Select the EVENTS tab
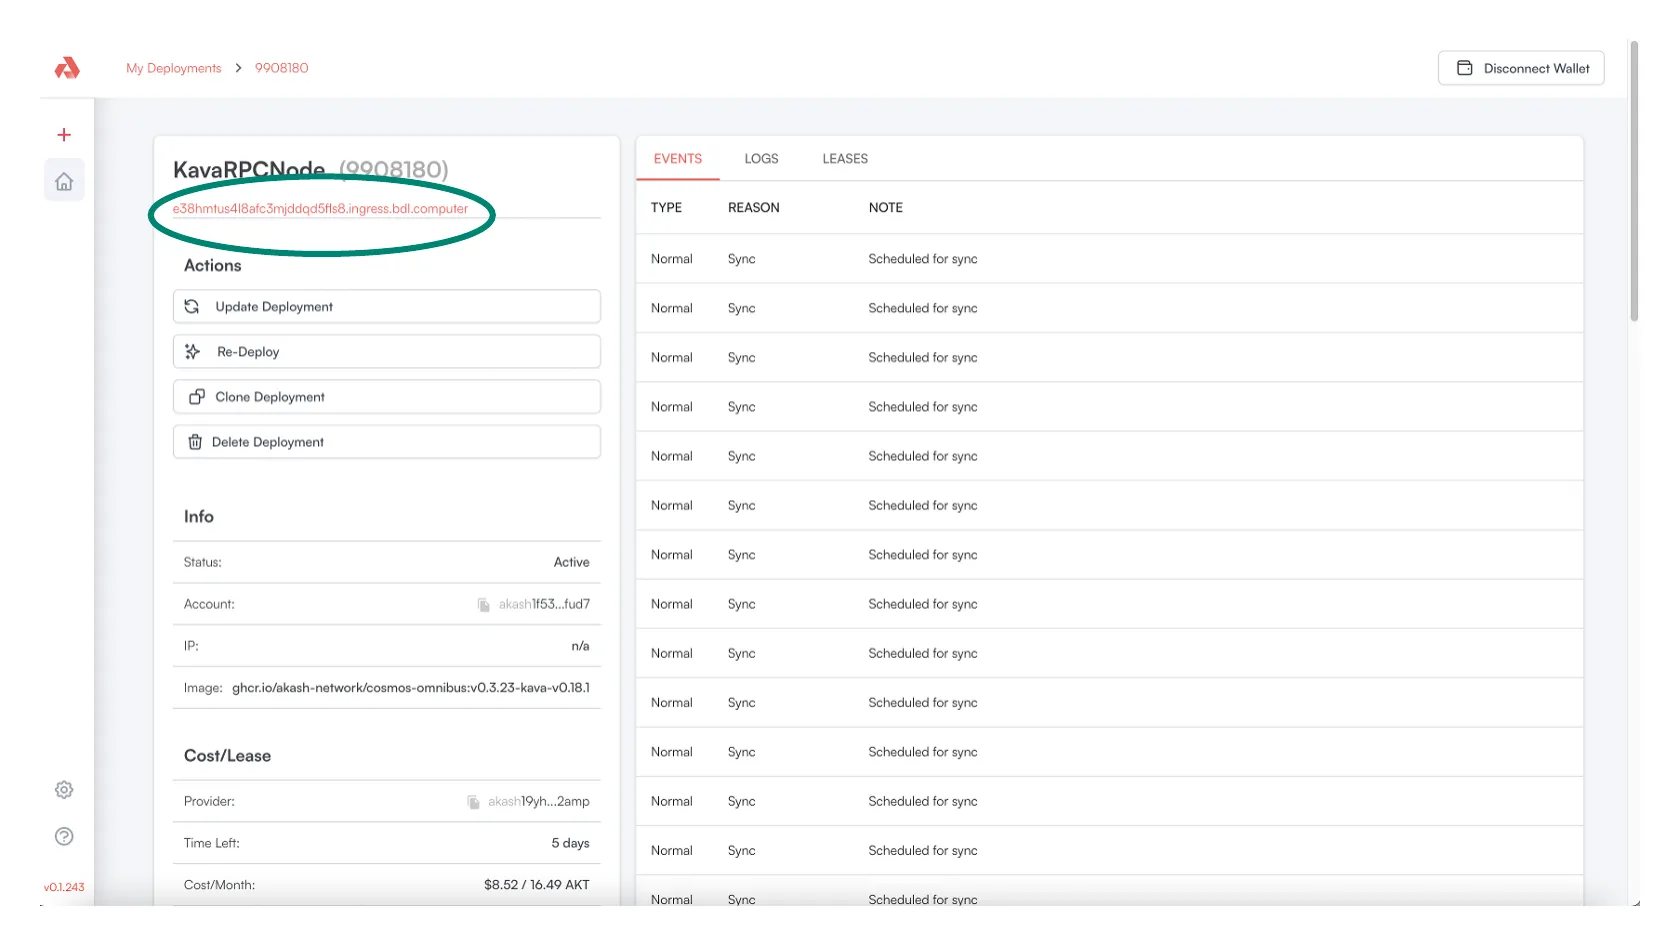The height and width of the screenshot is (946, 1680). point(677,159)
